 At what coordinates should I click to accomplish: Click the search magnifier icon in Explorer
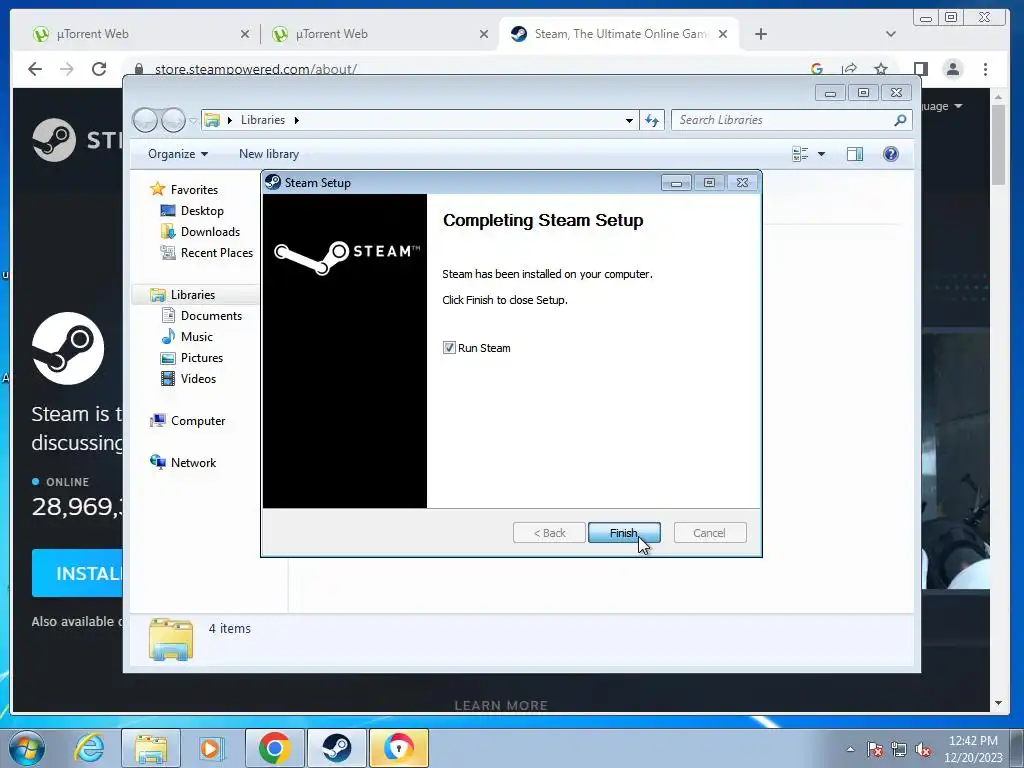tap(901, 120)
